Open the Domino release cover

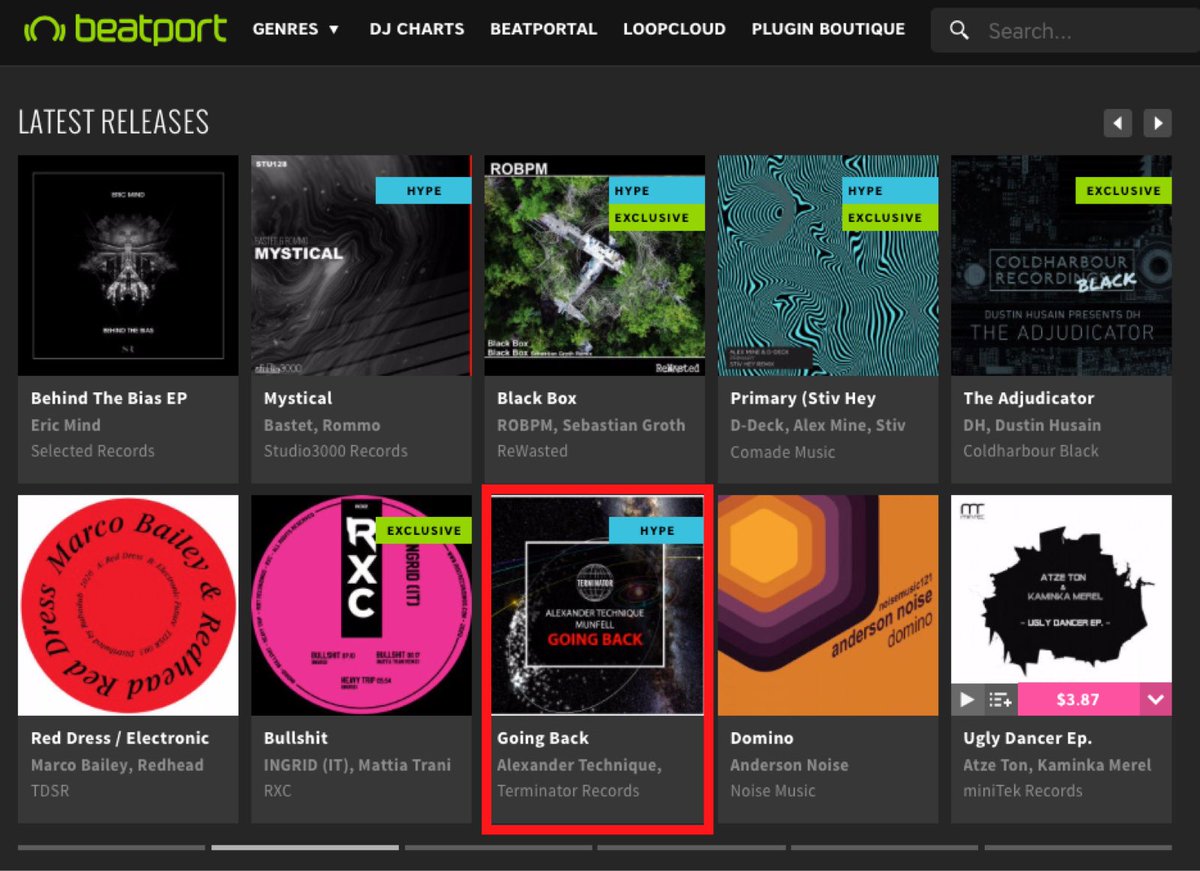828,605
